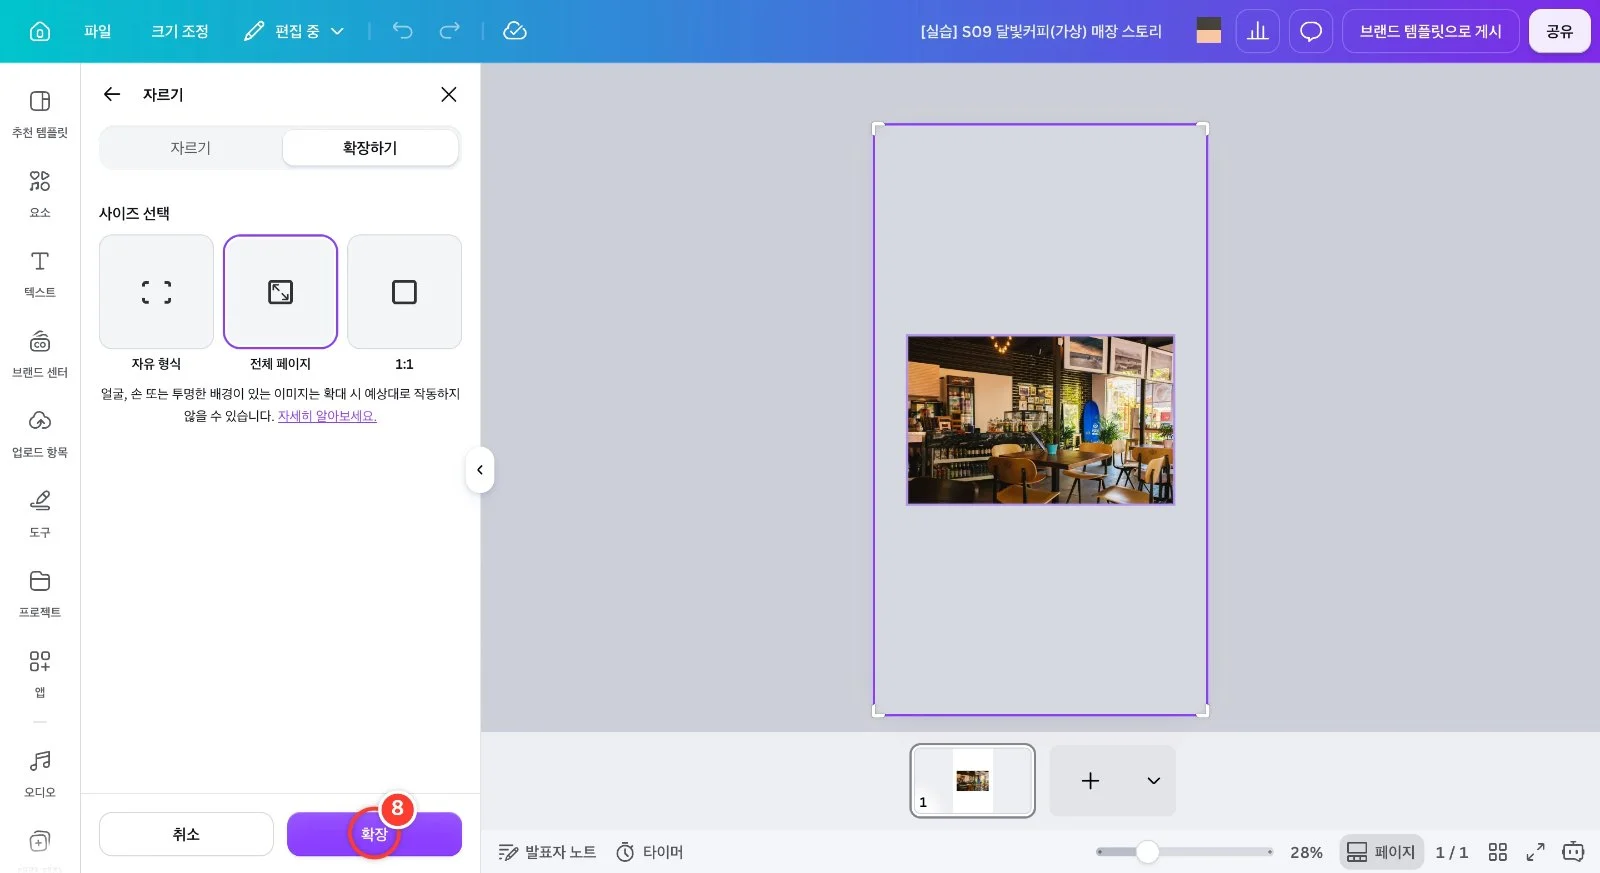Enter fullscreen presentation mode
The image size is (1600, 873).
point(1535,852)
